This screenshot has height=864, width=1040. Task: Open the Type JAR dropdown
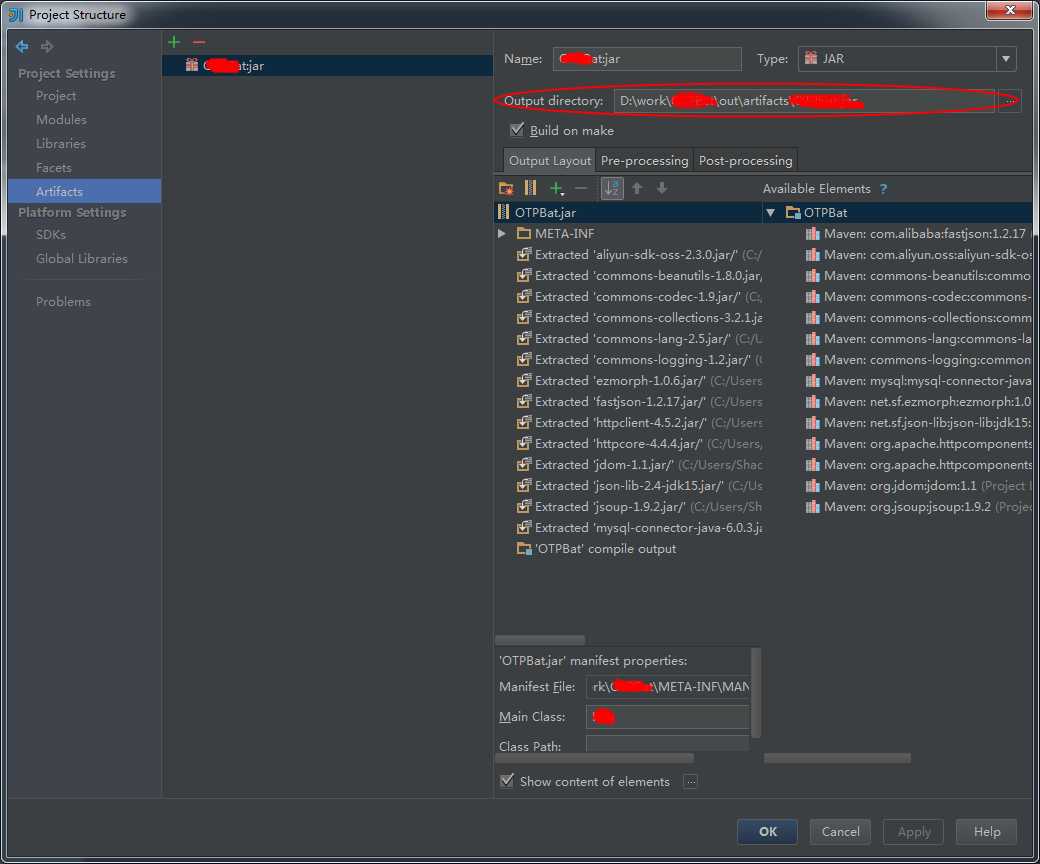click(1006, 59)
